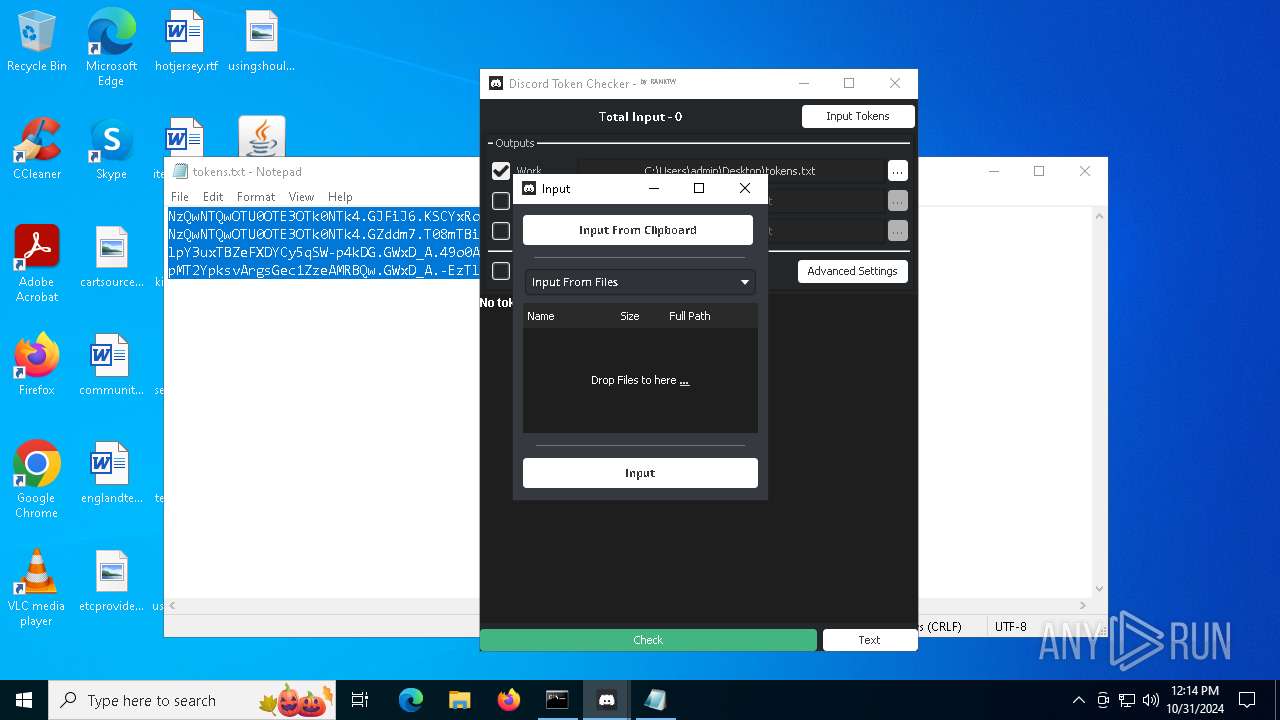Open Task View on the taskbar
This screenshot has width=1280, height=720.
coord(360,700)
